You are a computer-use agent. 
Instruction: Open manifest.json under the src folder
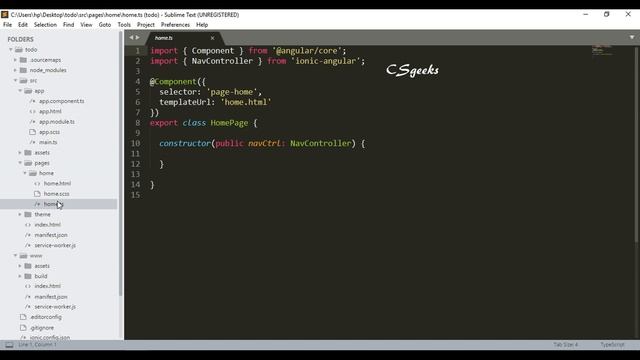coord(51,235)
